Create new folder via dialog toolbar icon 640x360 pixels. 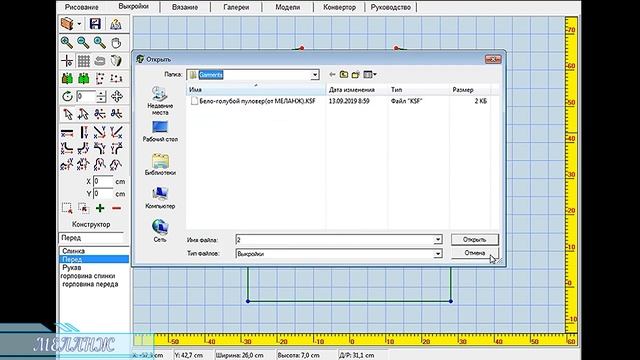pos(356,74)
